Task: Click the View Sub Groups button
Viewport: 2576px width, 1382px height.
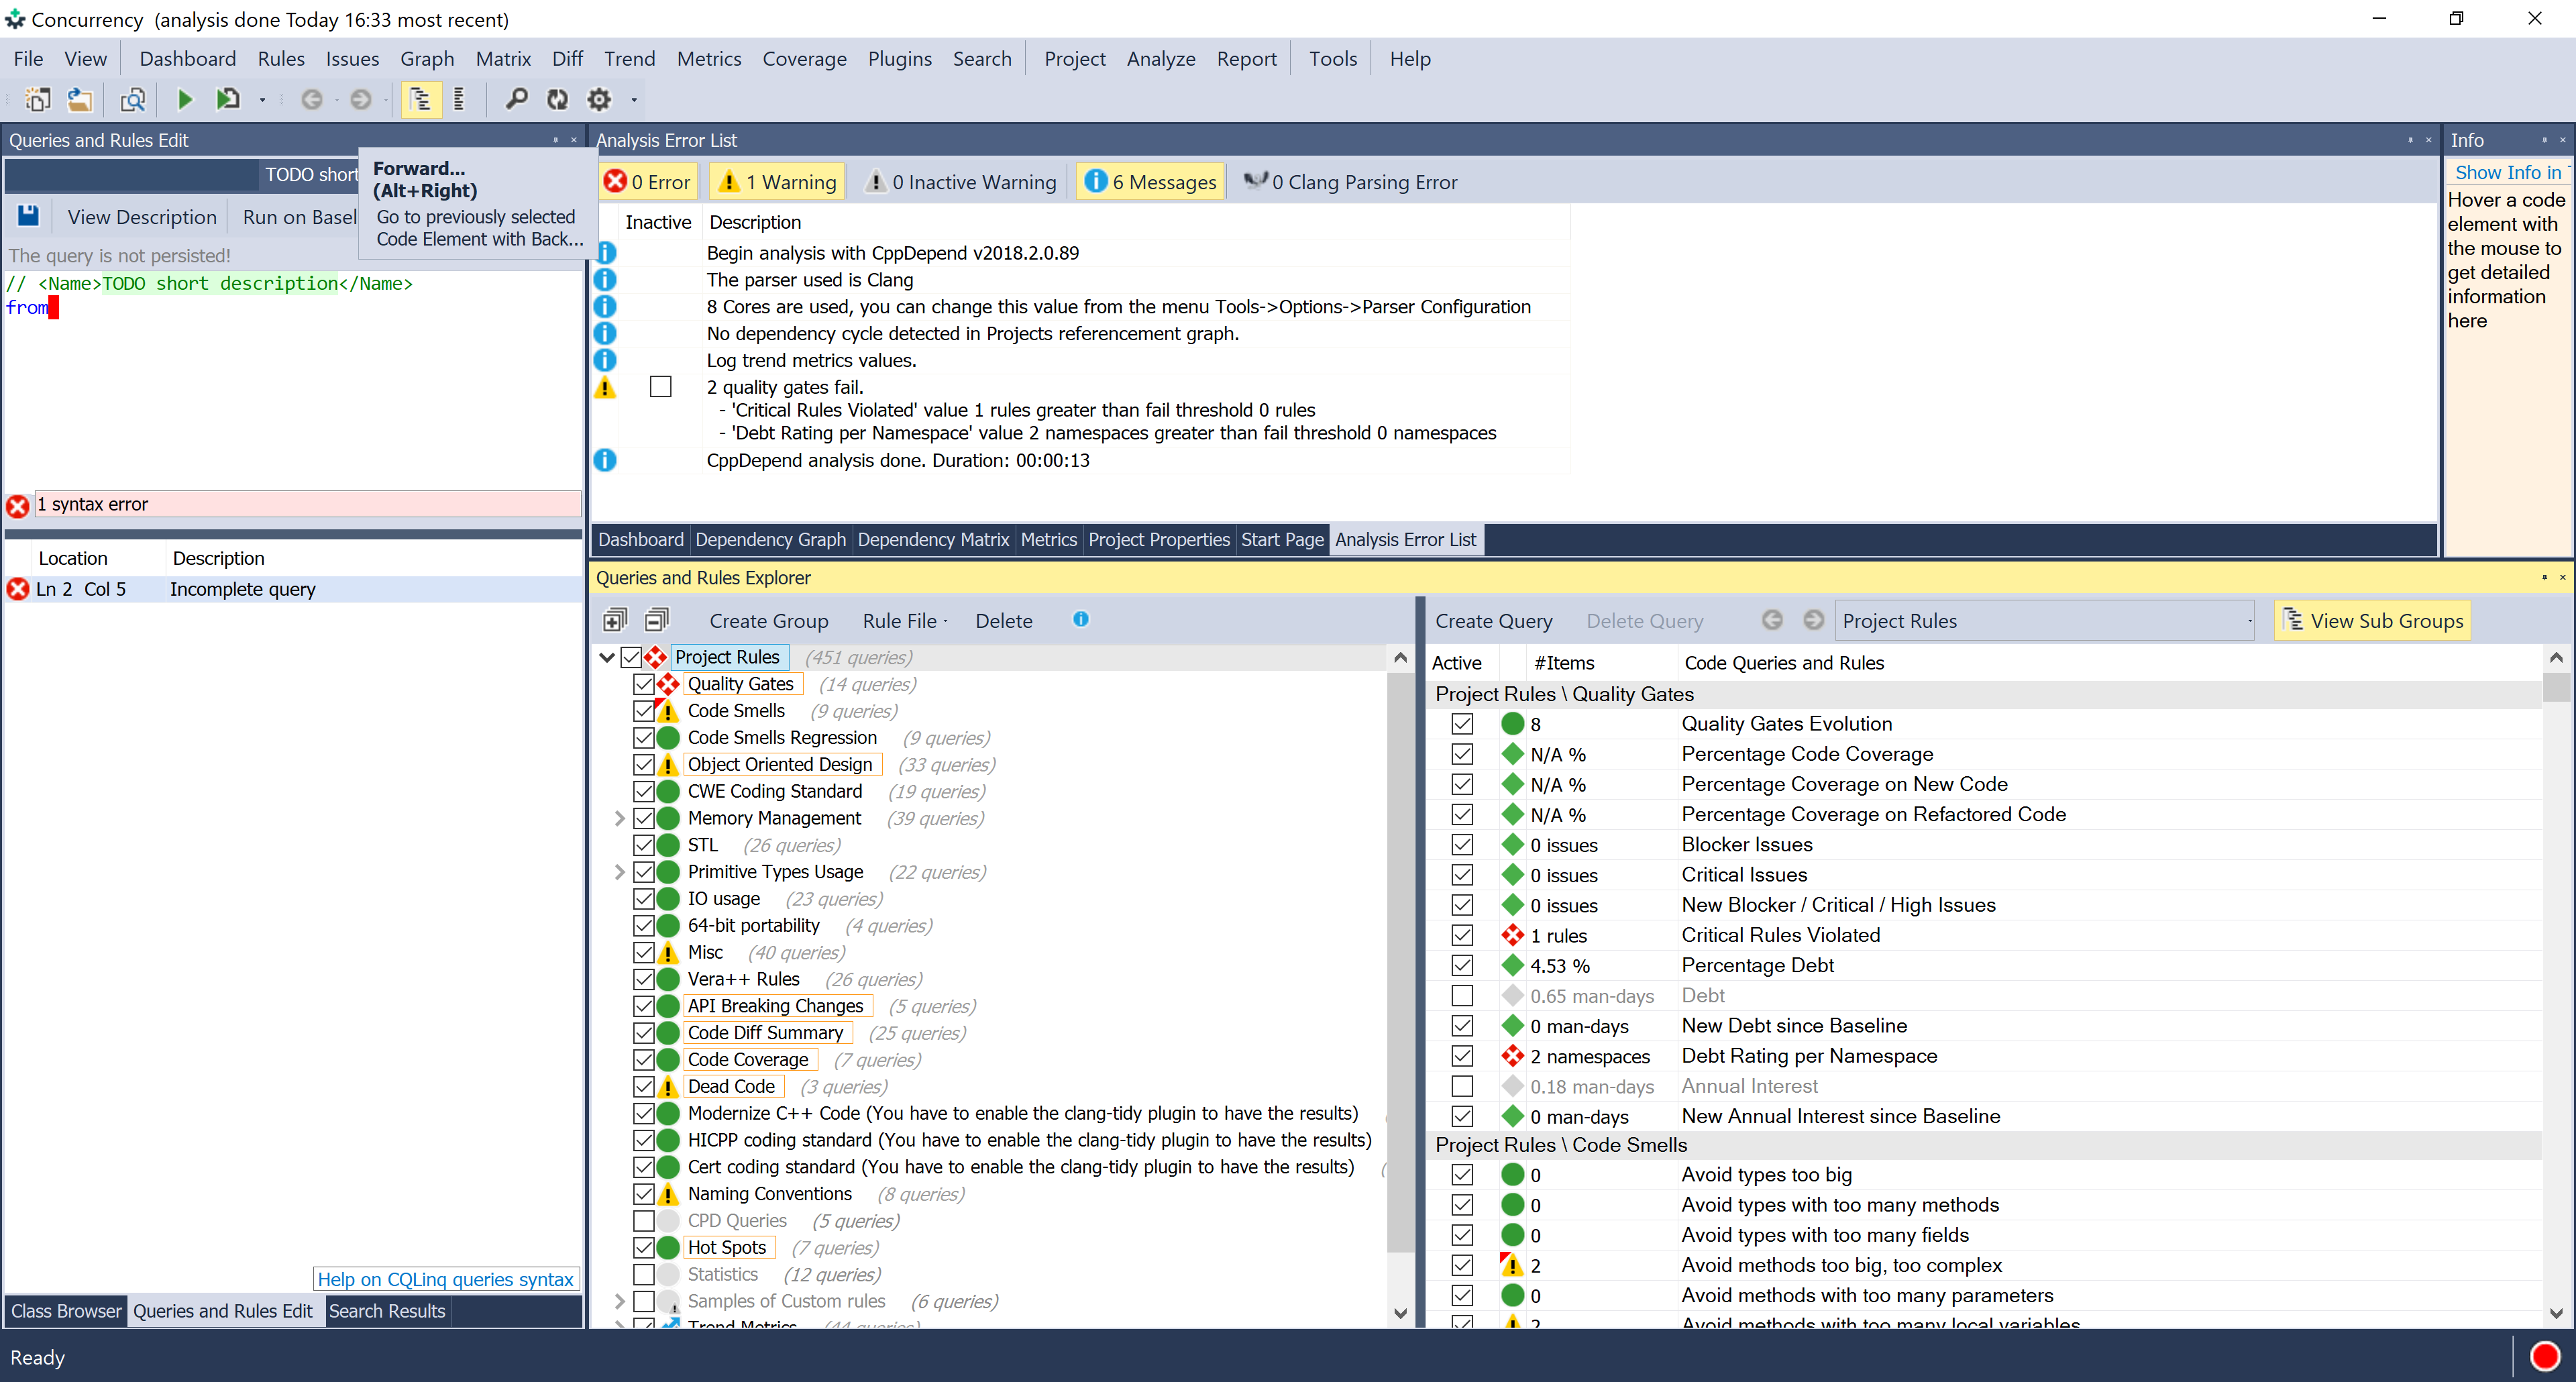Action: (x=2373, y=621)
